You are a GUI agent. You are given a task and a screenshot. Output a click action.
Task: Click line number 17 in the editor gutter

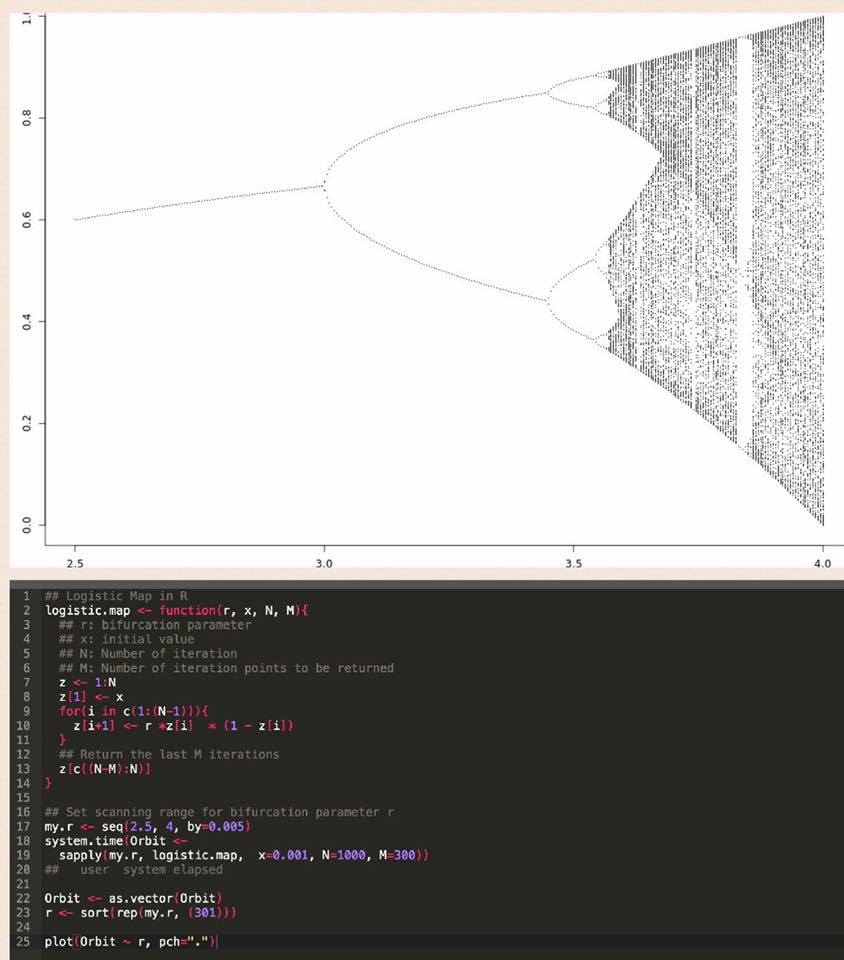pyautogui.click(x=28, y=827)
